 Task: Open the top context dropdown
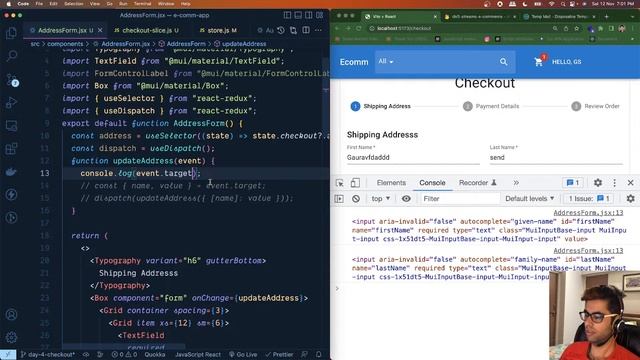click(x=380, y=199)
